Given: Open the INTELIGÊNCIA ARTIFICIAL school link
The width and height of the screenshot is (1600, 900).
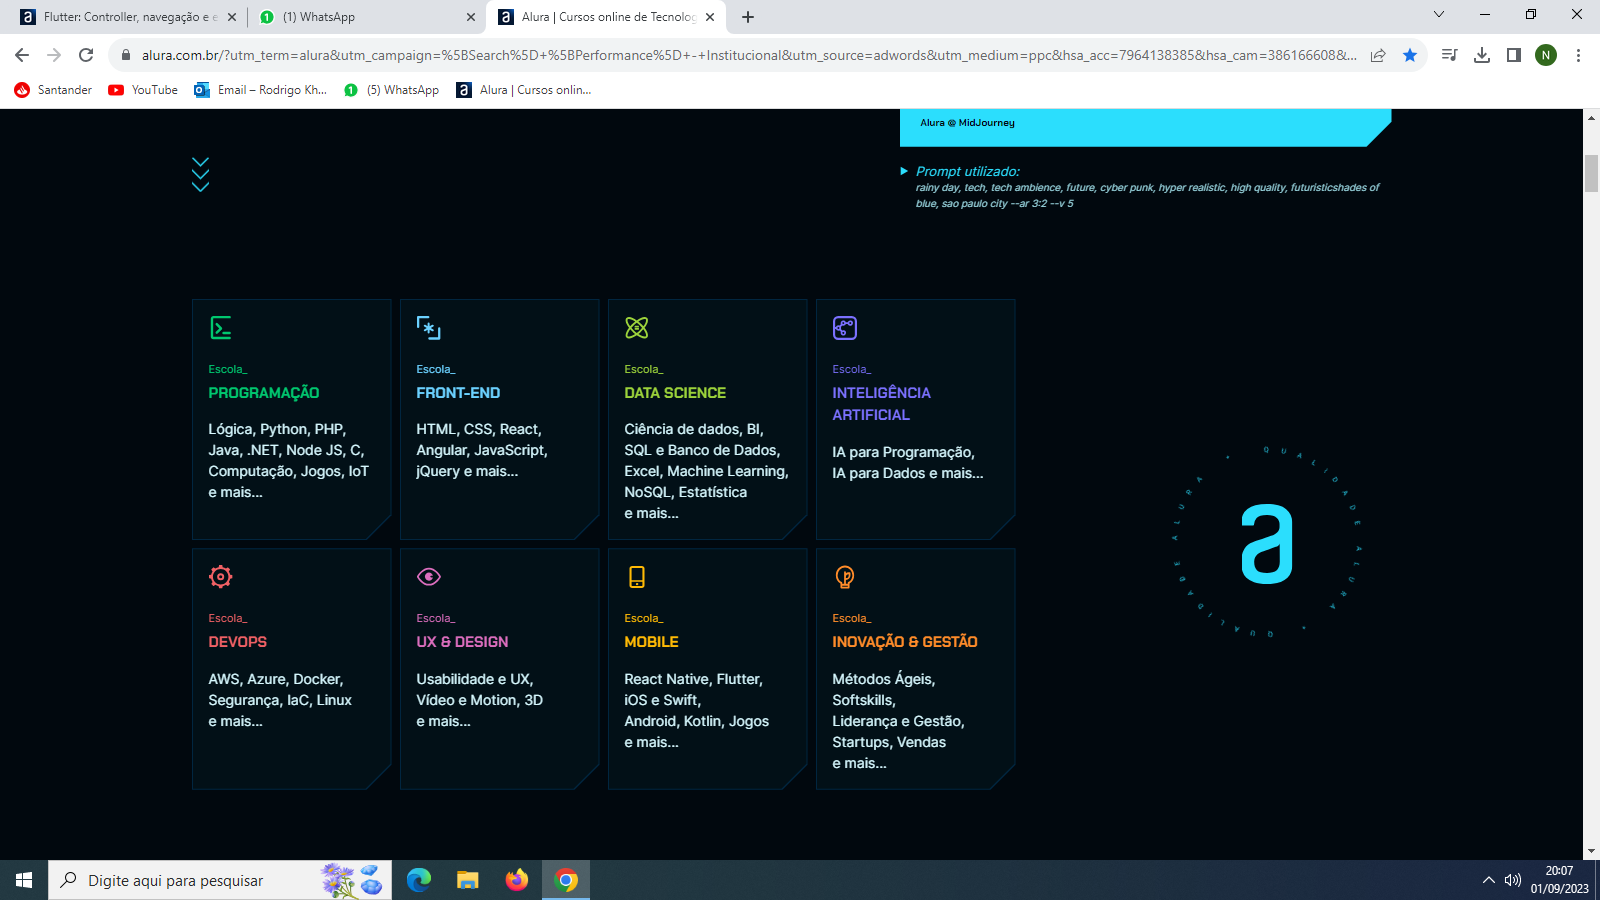Looking at the screenshot, I should pos(881,404).
